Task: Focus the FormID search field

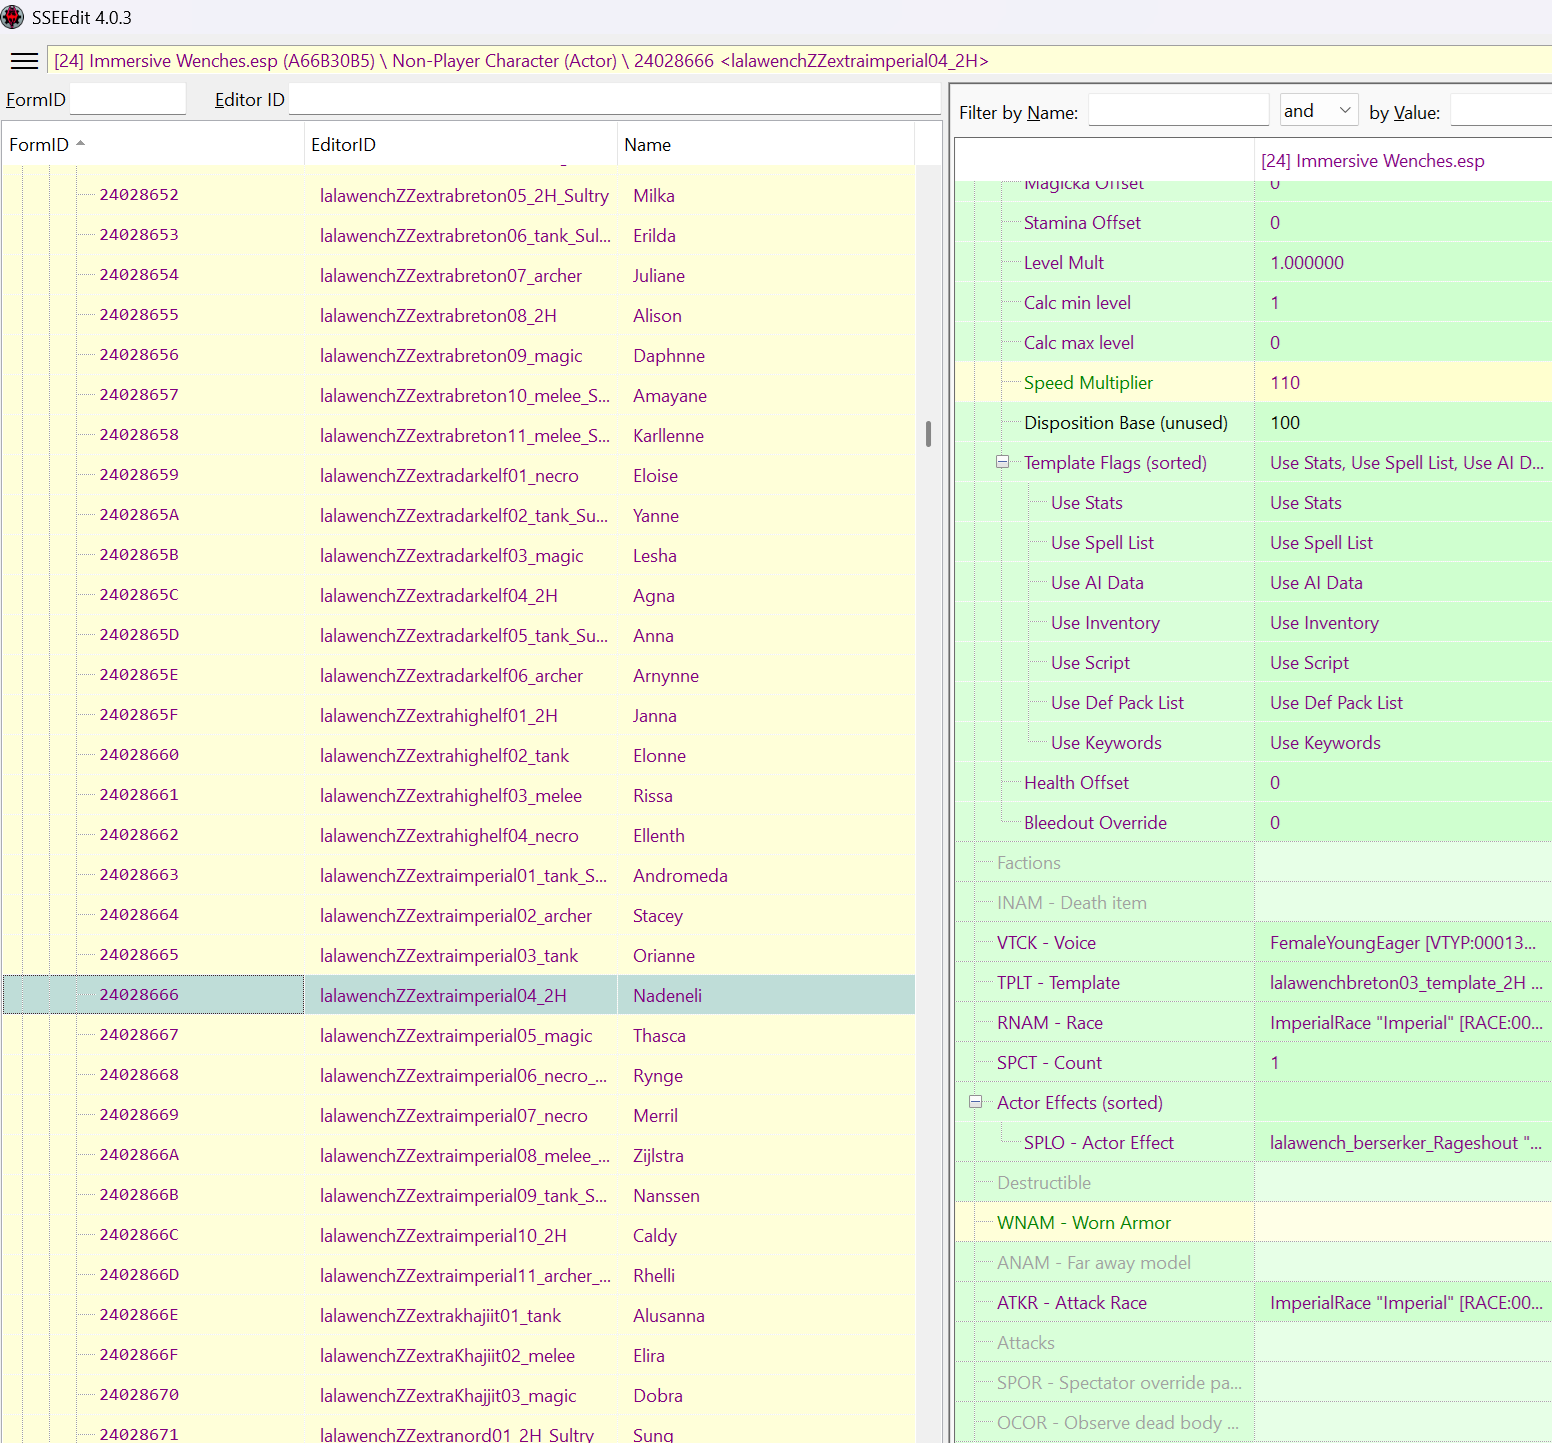Action: point(127,100)
